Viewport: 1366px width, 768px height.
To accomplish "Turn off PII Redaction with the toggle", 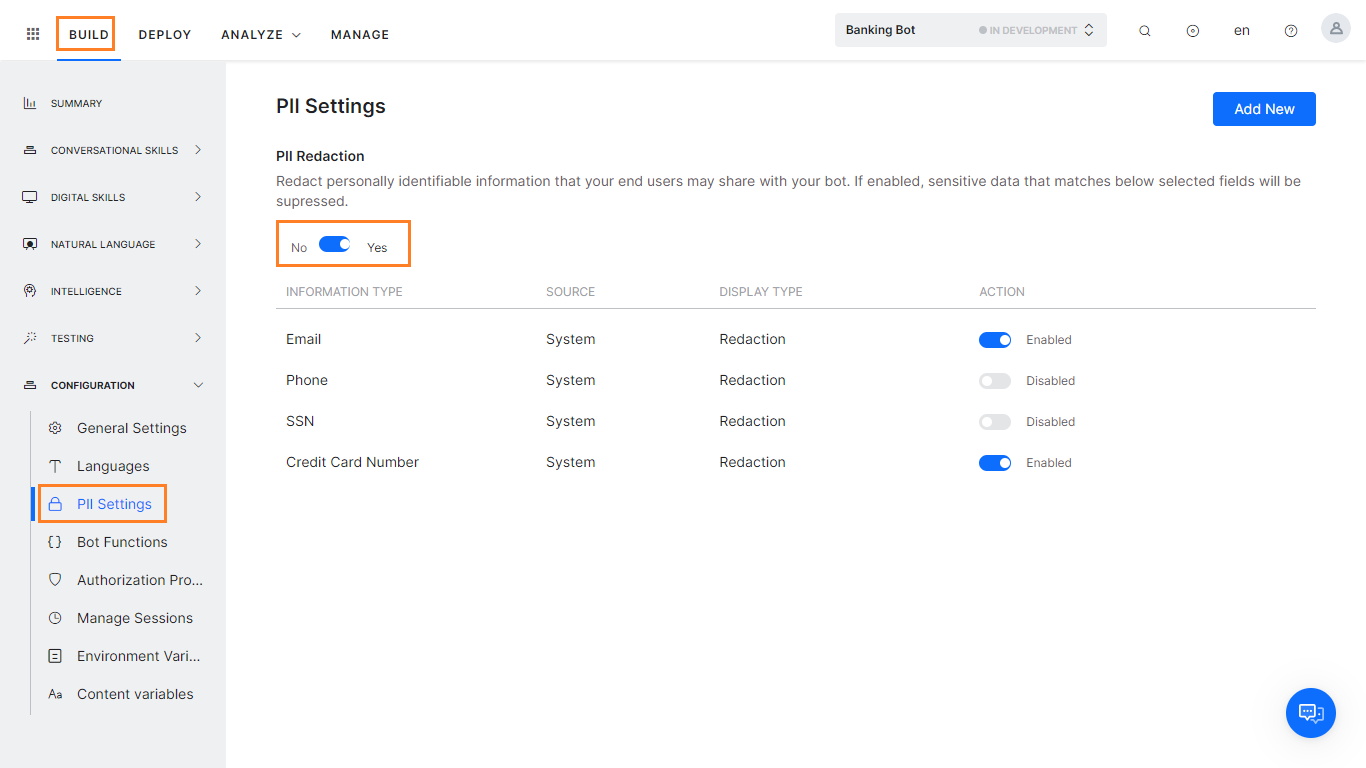I will point(335,244).
